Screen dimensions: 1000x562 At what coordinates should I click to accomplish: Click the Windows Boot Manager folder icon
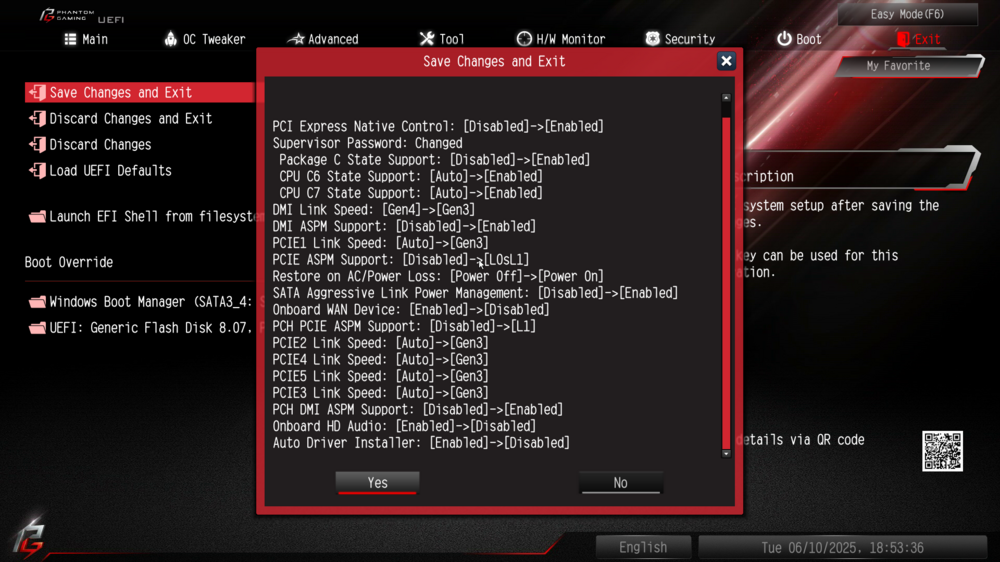click(38, 302)
